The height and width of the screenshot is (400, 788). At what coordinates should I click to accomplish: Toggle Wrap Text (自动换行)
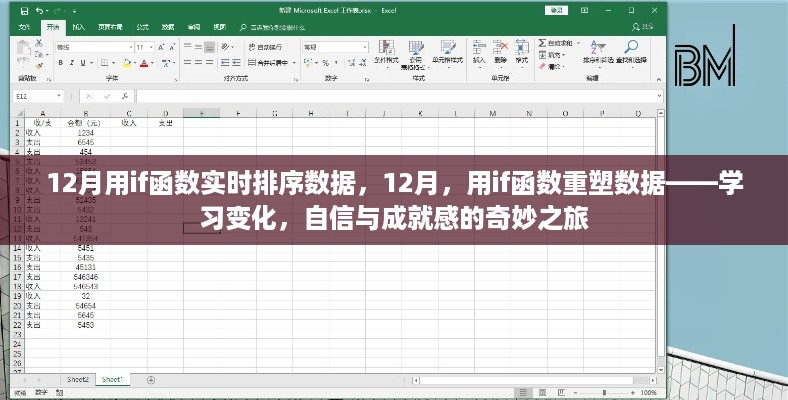268,45
